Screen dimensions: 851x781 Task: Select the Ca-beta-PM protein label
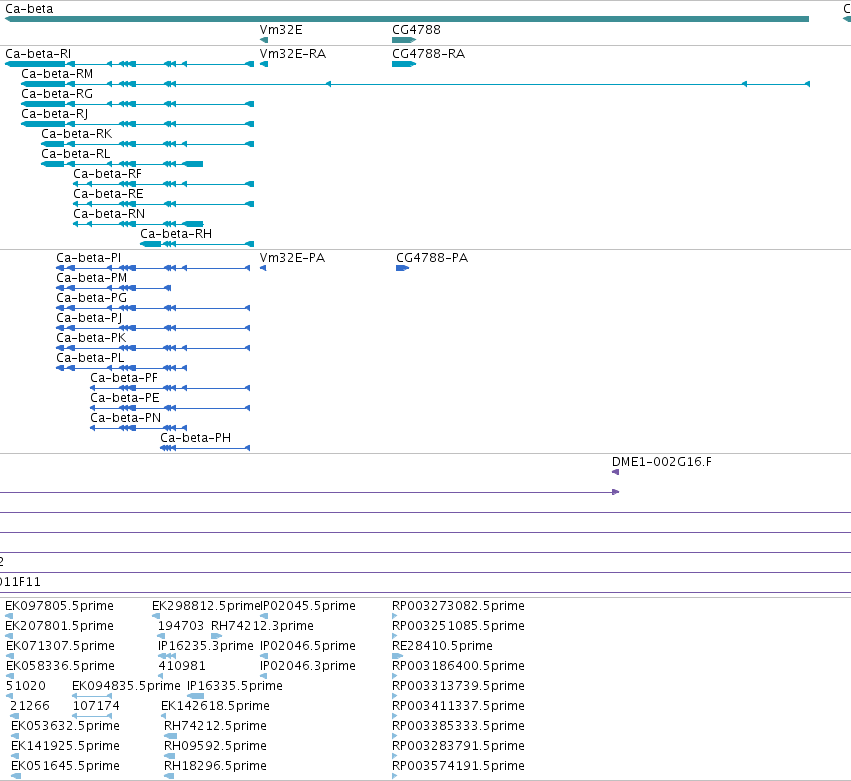point(92,278)
